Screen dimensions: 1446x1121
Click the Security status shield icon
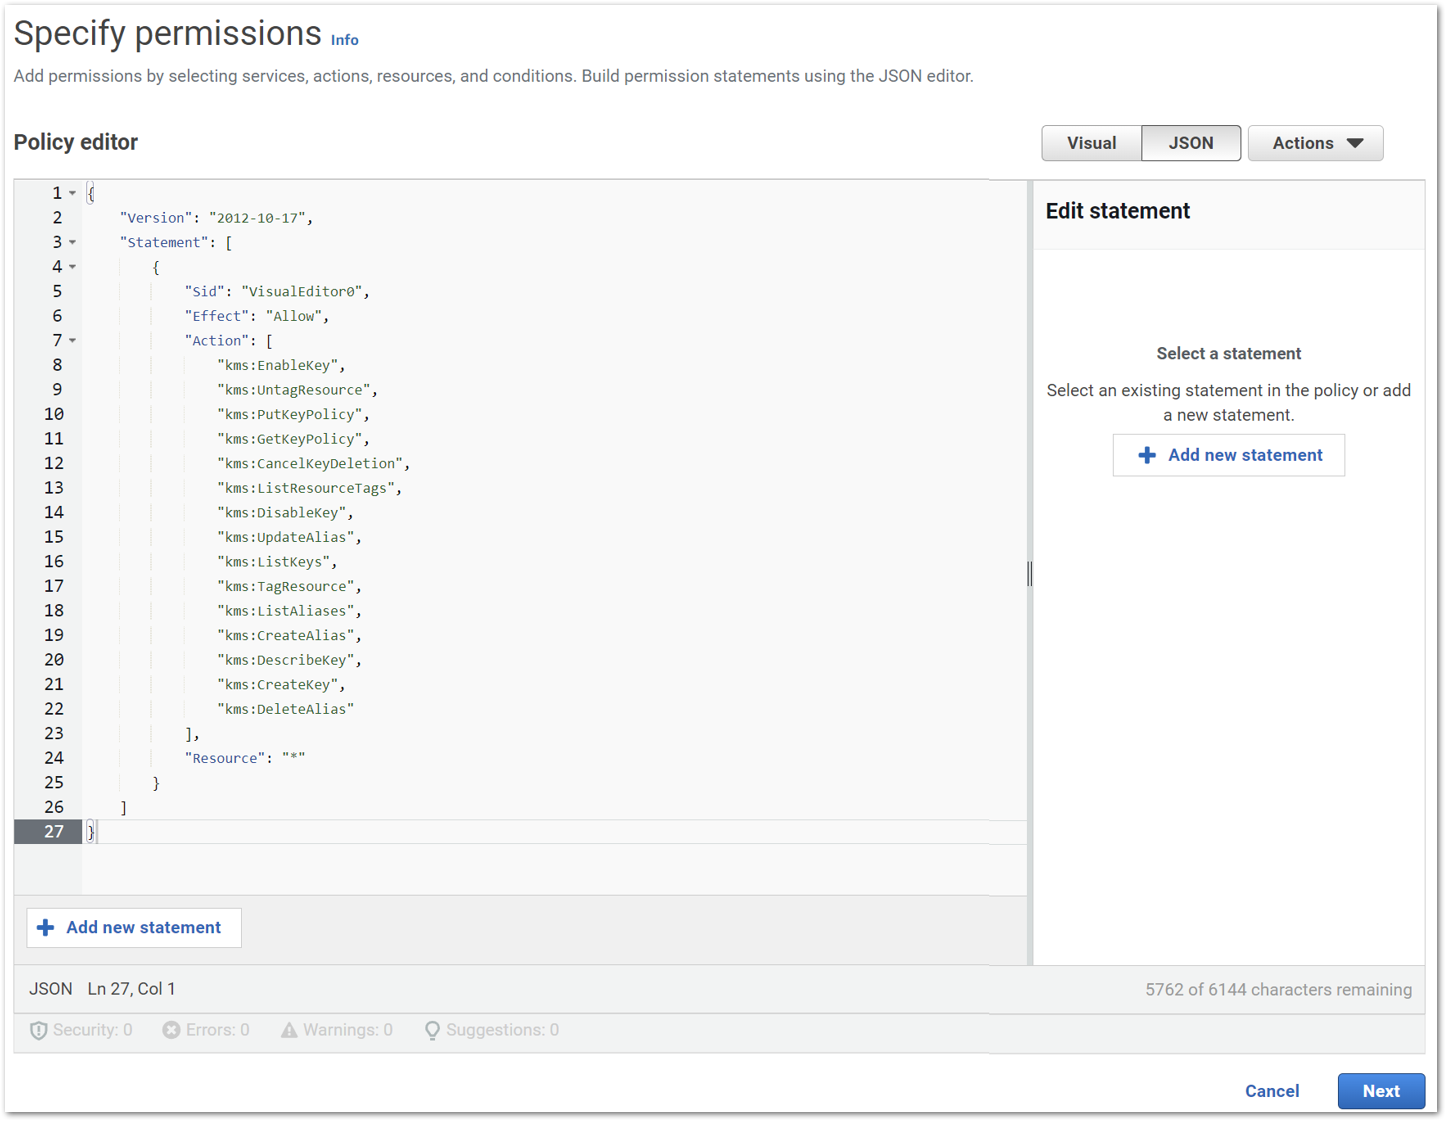(38, 1029)
